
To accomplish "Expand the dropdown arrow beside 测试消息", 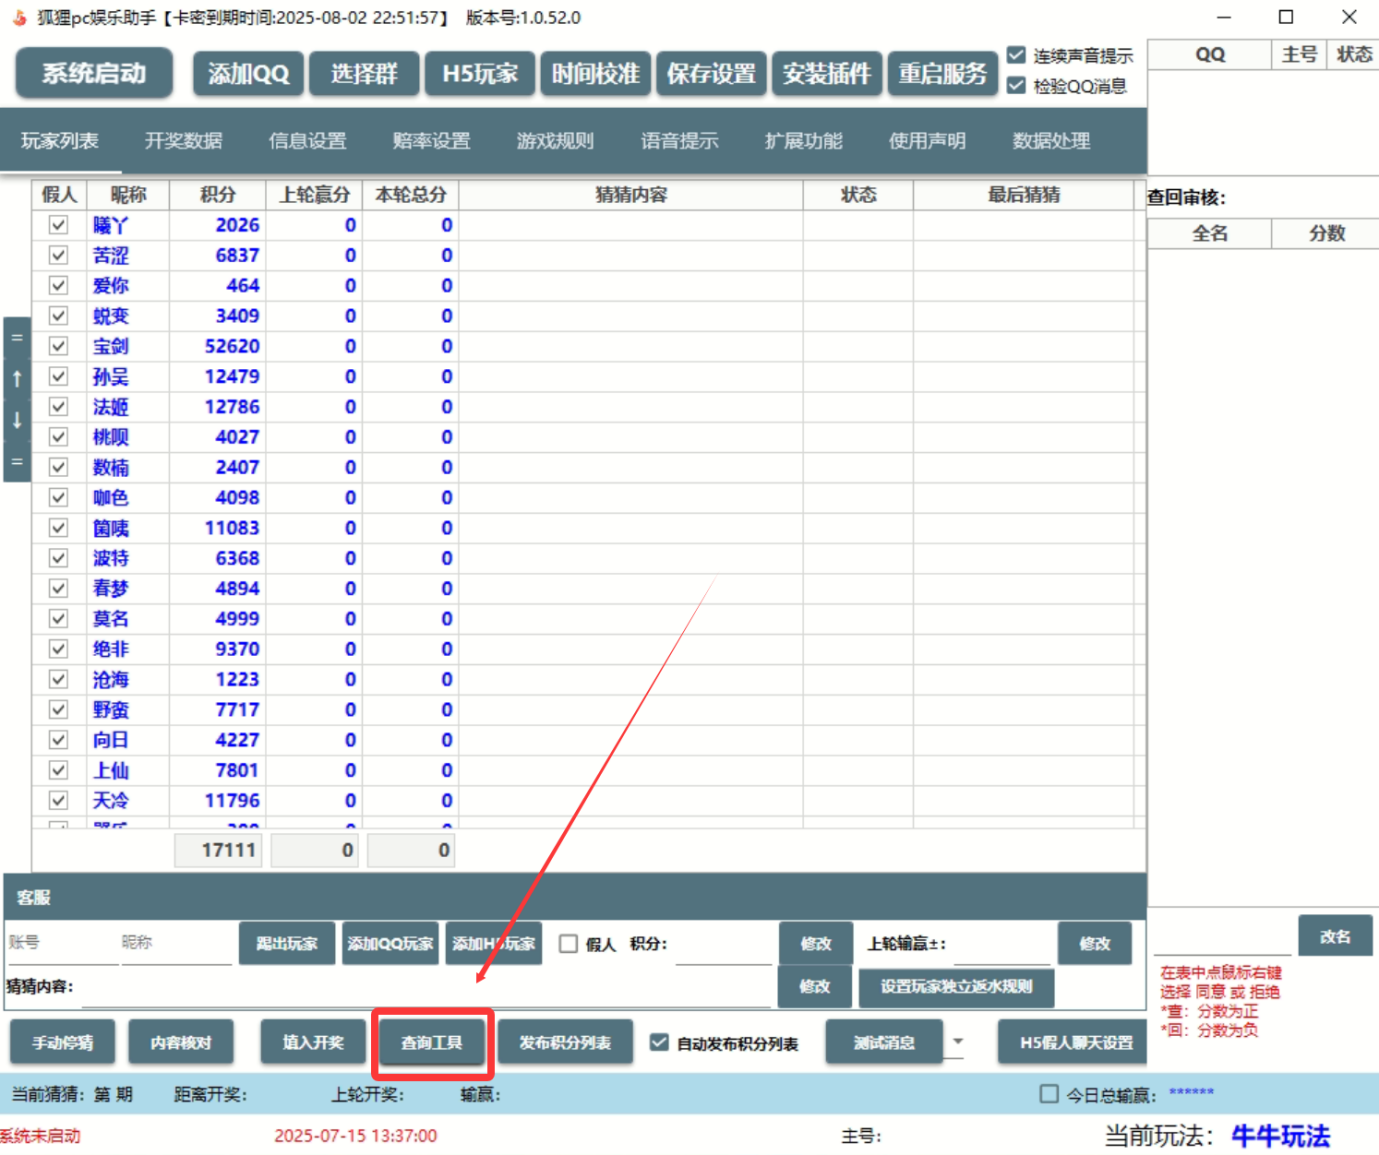I will [x=958, y=1042].
